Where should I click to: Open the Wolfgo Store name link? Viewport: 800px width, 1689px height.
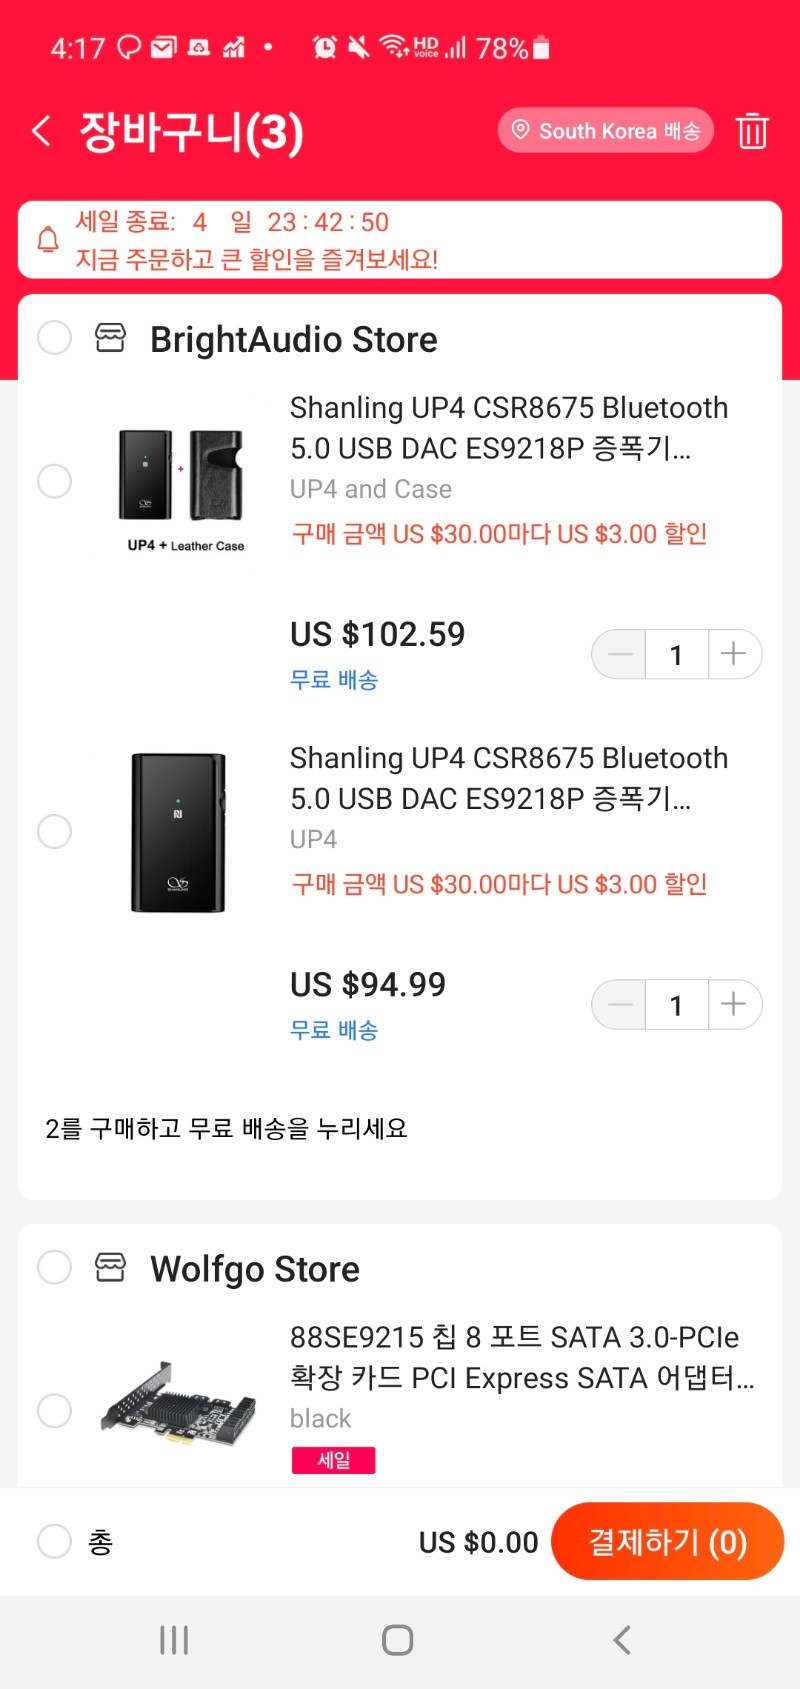point(255,1268)
